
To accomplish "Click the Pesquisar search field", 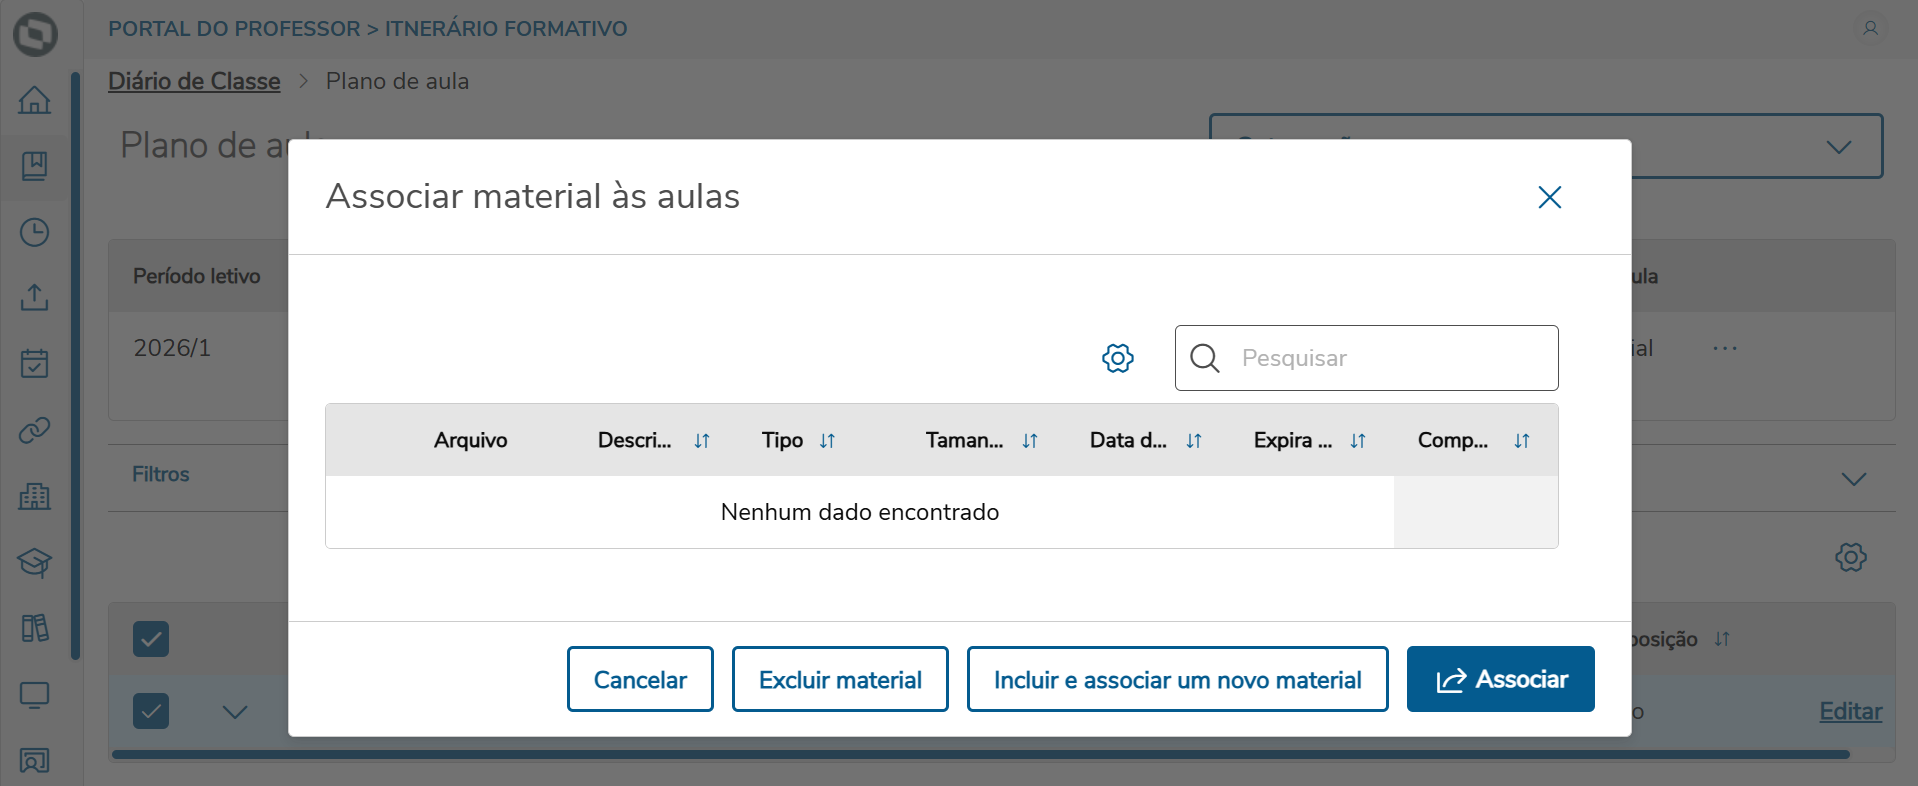I will (x=1367, y=358).
